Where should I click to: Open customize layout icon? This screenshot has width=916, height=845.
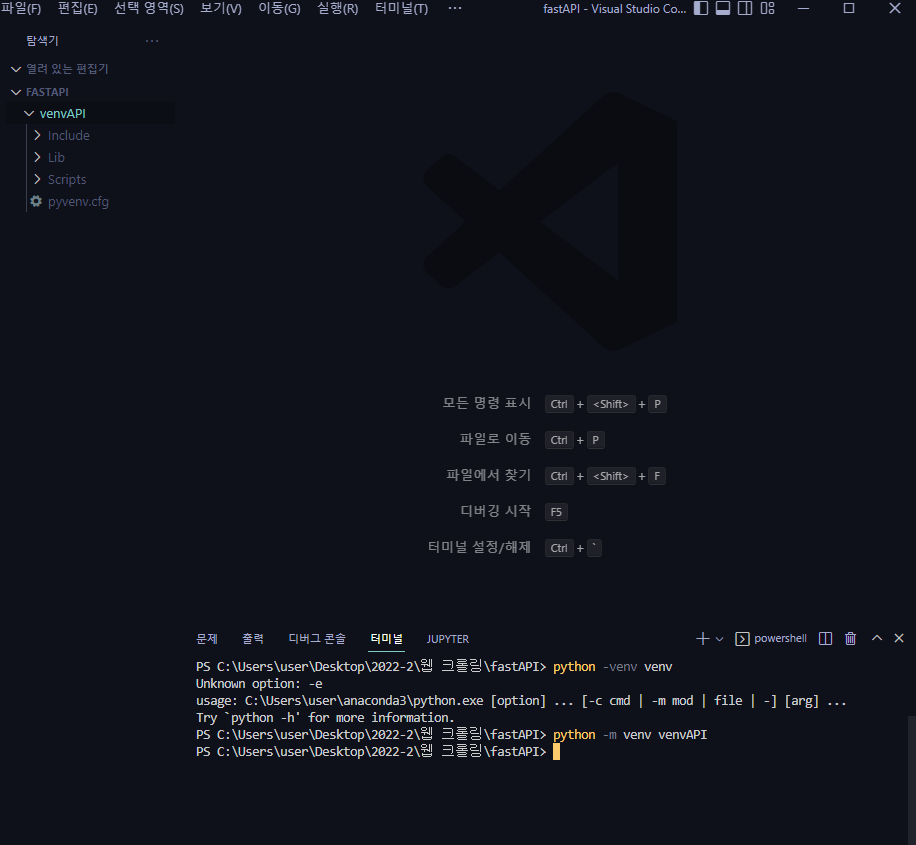click(x=768, y=8)
